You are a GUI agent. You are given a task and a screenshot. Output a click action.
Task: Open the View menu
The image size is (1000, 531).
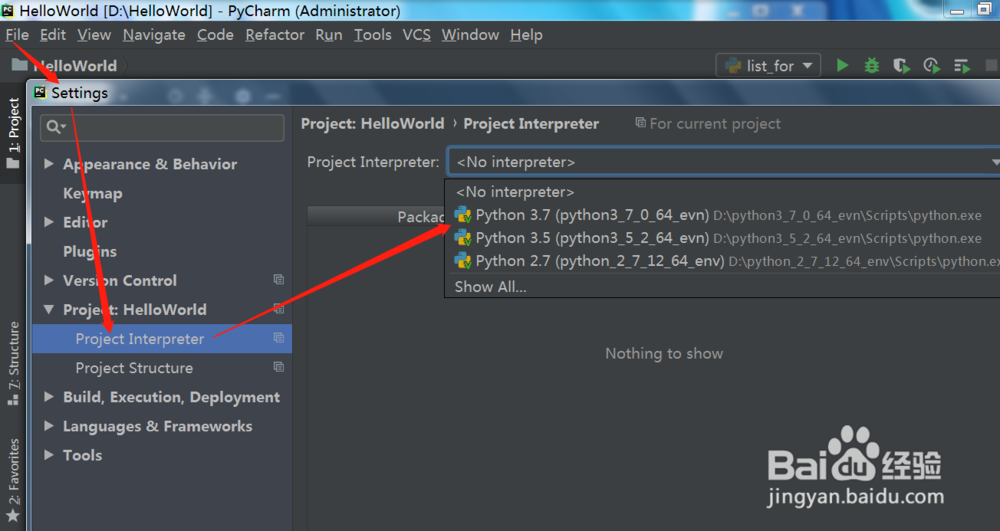pyautogui.click(x=94, y=35)
